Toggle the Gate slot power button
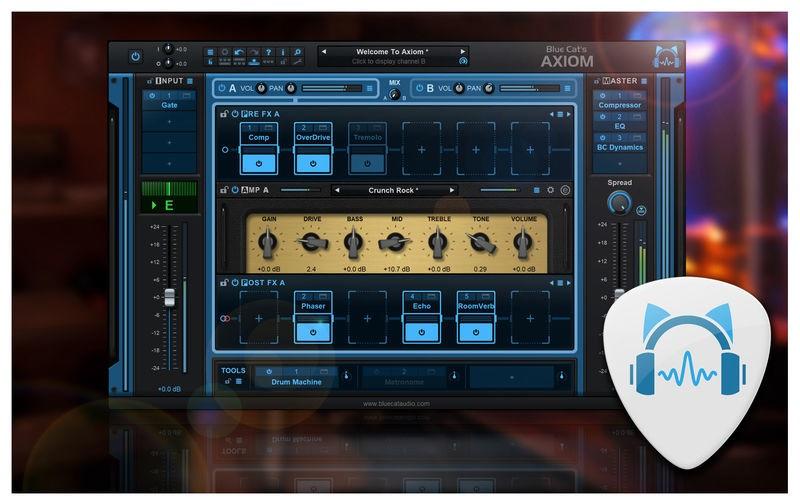Screen dimensions: 800x497 (x=152, y=95)
